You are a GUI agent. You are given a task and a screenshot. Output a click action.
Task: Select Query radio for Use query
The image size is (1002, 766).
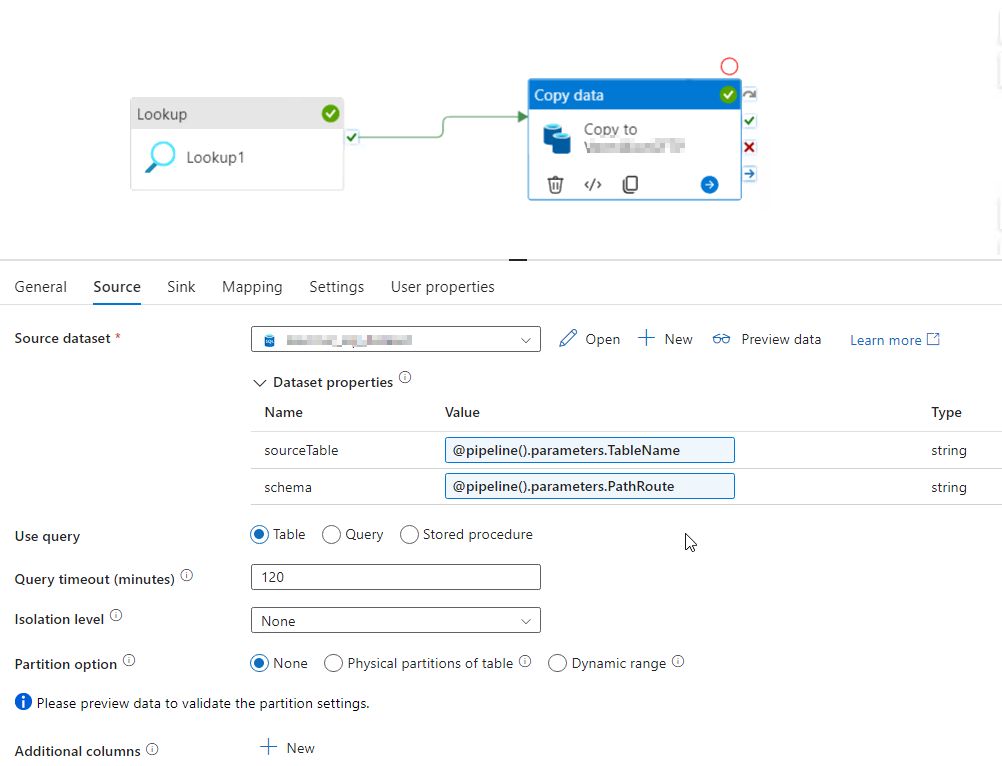pos(331,534)
